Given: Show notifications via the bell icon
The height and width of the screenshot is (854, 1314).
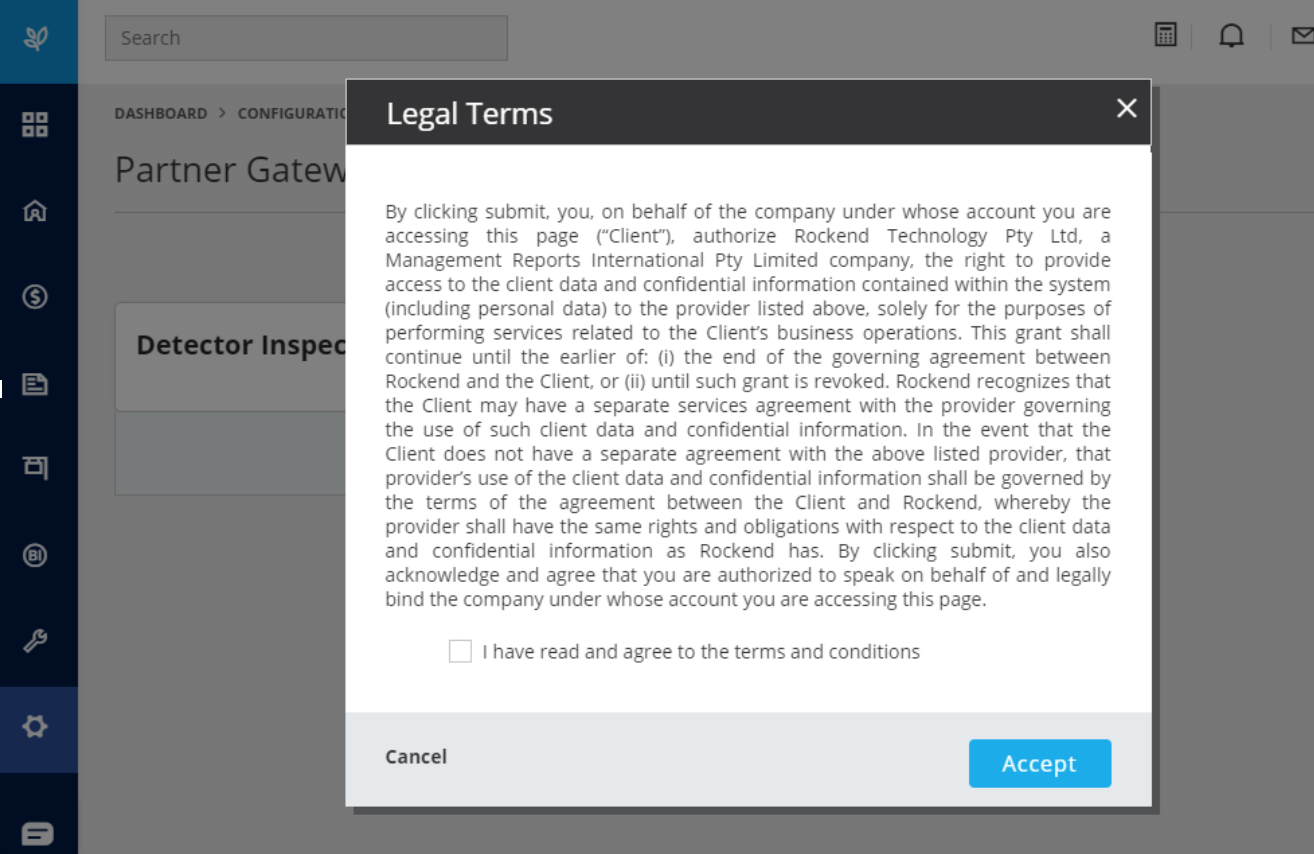Looking at the screenshot, I should [x=1231, y=37].
